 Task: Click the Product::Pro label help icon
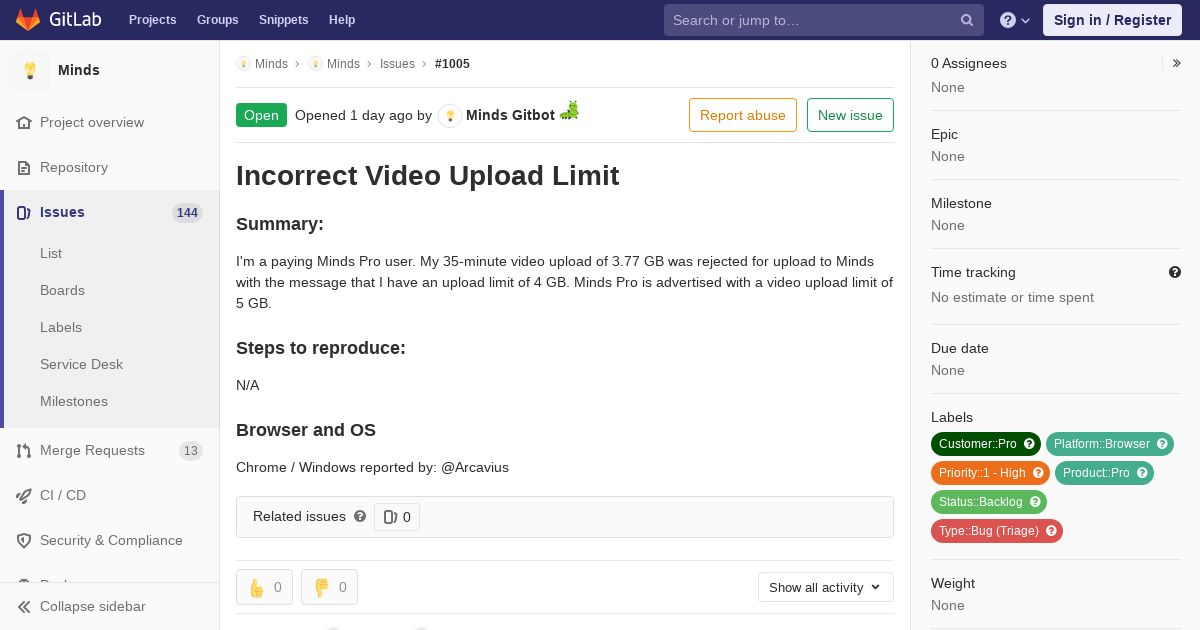click(1142, 473)
